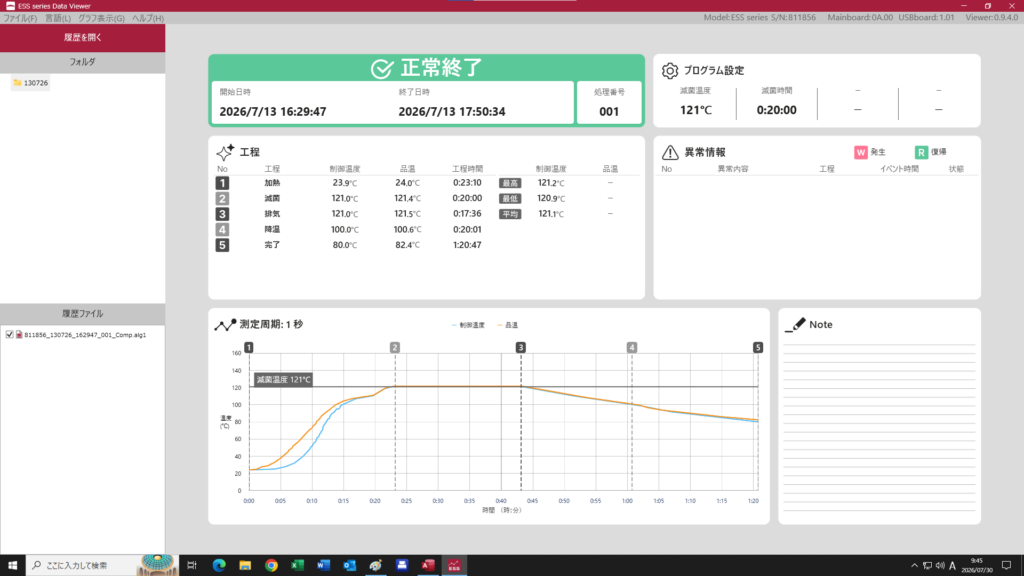Click the W 発生 legend badge
Image resolution: width=1024 pixels, height=576 pixels.
tap(861, 152)
